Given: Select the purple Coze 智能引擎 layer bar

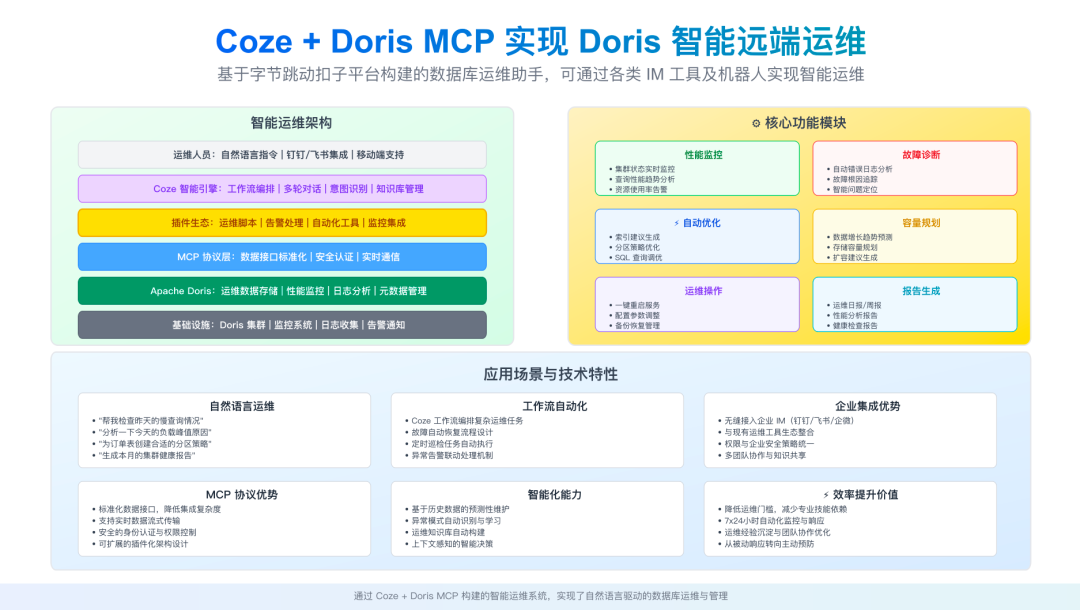Looking at the screenshot, I should point(282,189).
